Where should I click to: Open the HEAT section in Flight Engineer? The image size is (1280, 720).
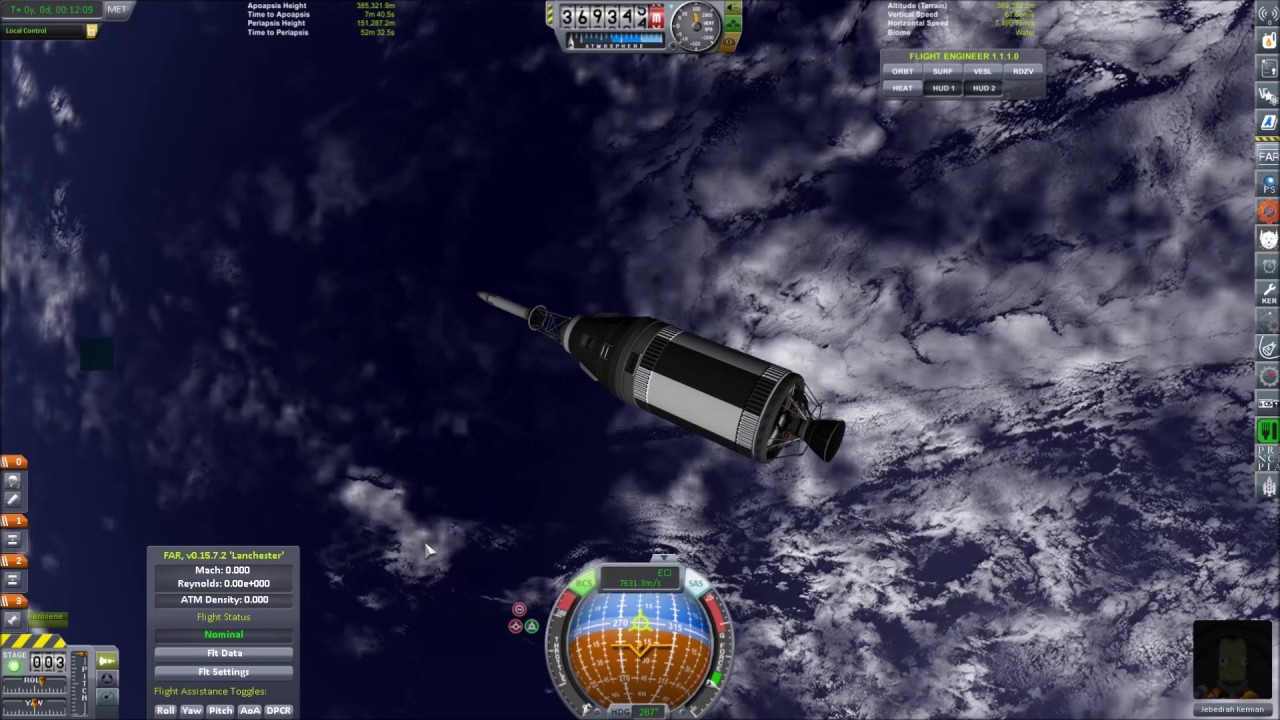(x=902, y=88)
